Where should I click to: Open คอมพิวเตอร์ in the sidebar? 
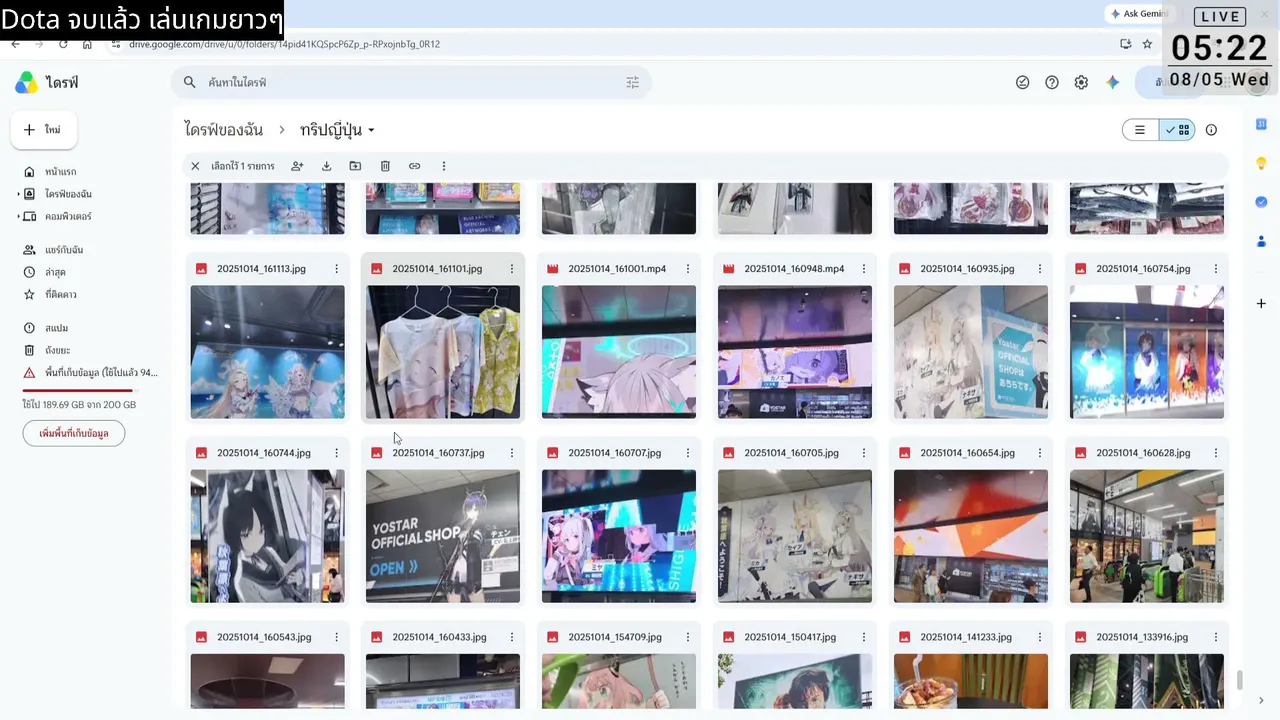click(x=68, y=216)
